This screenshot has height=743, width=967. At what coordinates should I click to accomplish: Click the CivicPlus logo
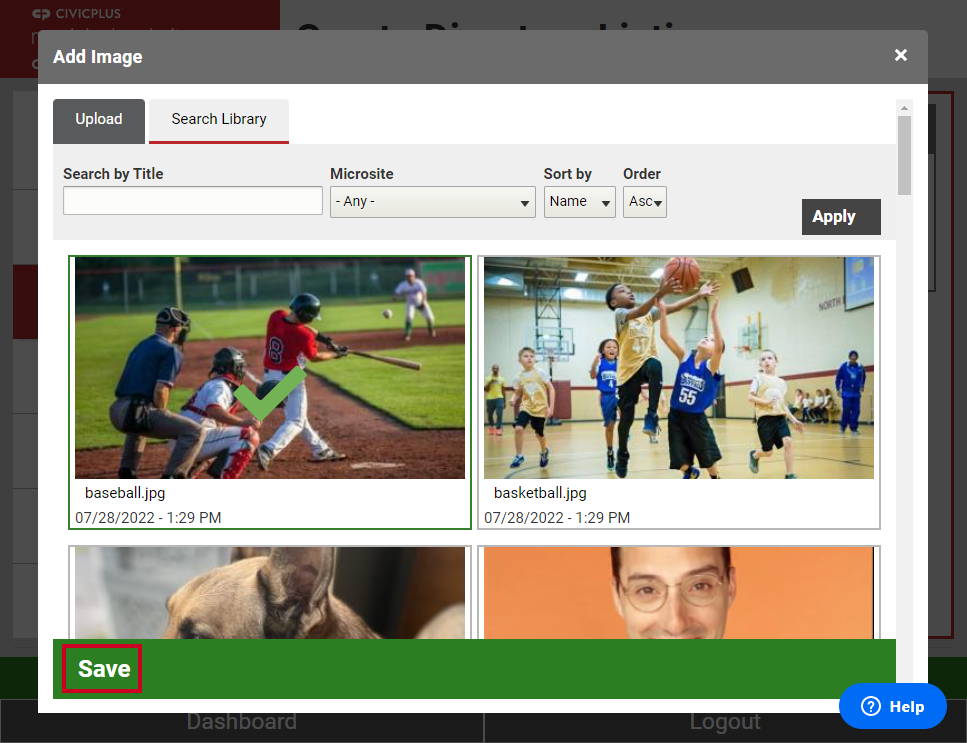(76, 14)
